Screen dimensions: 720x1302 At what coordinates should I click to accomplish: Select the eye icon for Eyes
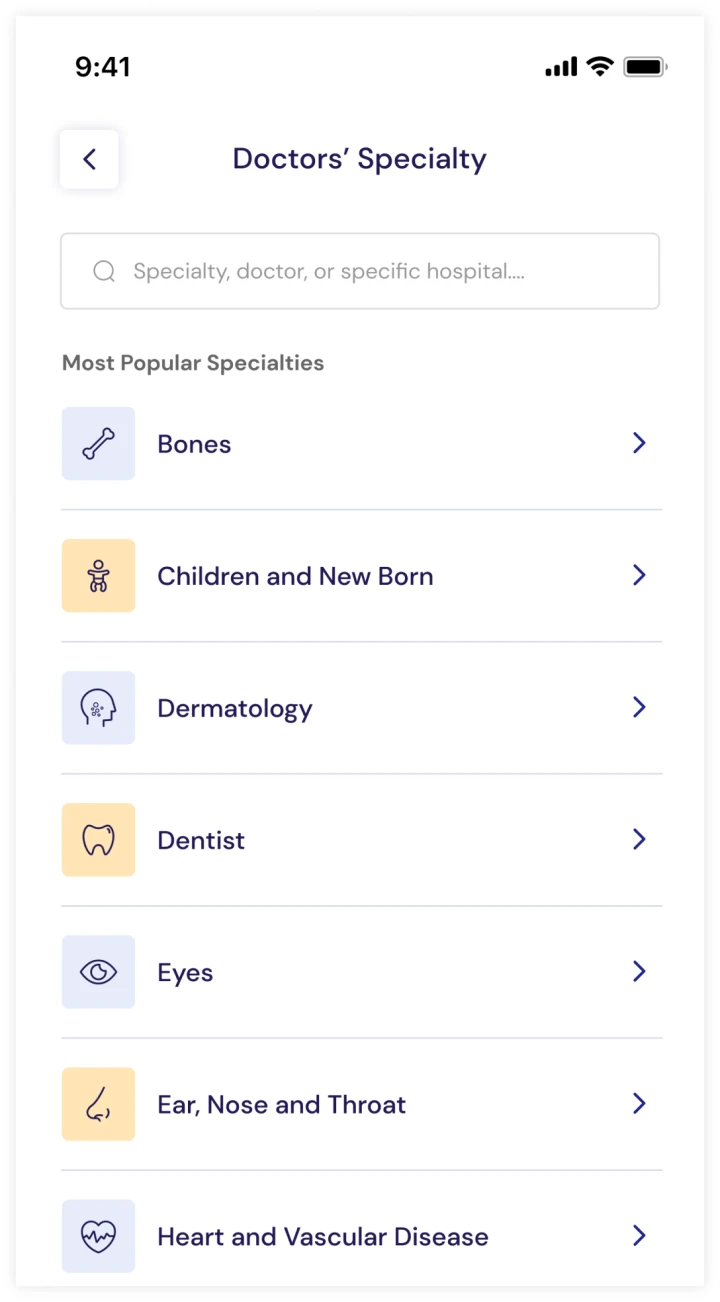pyautogui.click(x=98, y=971)
